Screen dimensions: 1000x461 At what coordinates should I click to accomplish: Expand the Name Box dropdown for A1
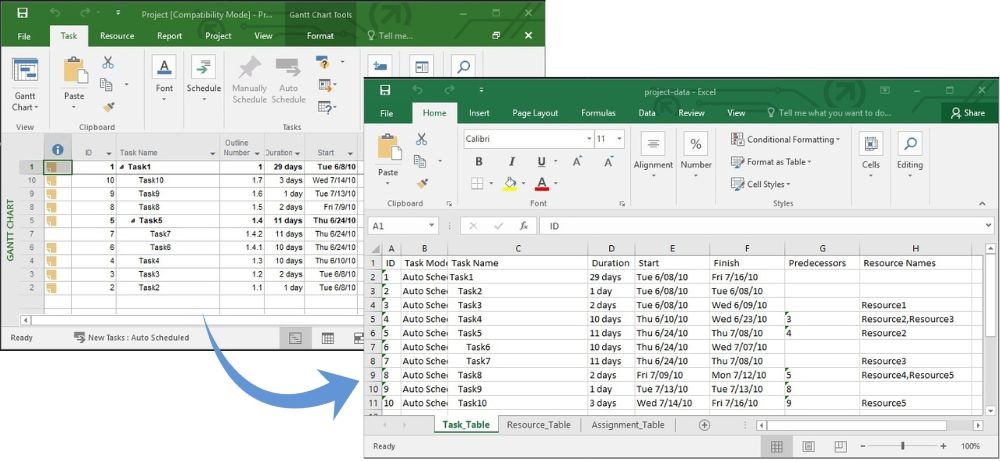(x=431, y=226)
